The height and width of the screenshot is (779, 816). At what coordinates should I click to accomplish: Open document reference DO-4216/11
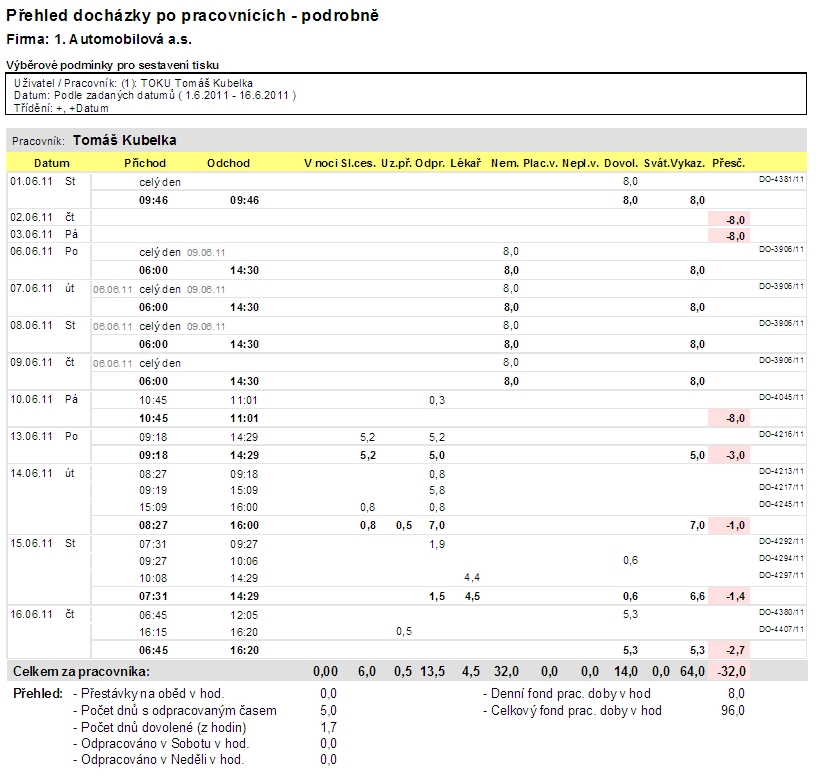[782, 434]
